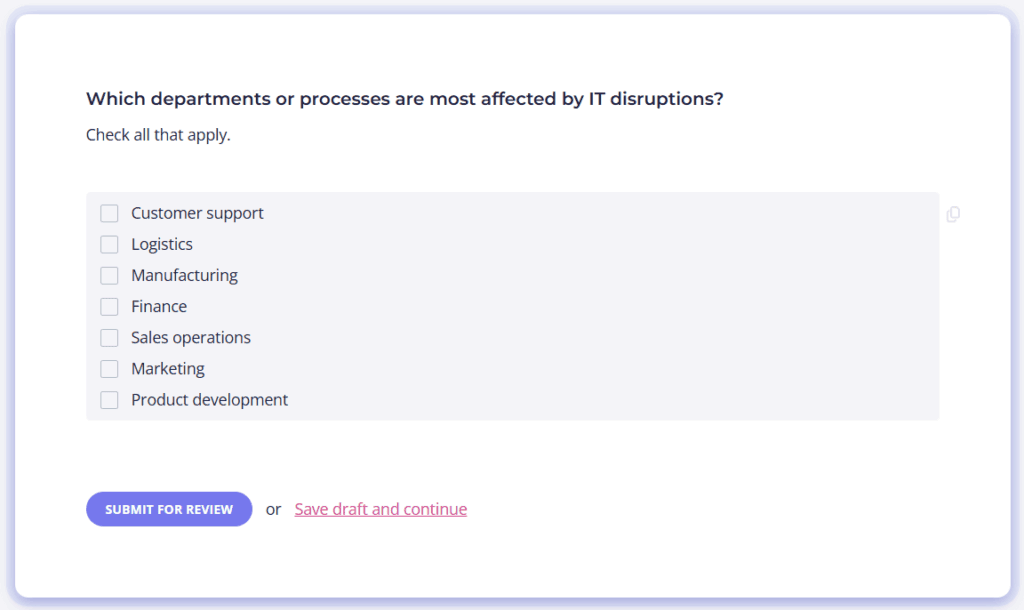Click the IT disruptions question heading
Screen dimensions: 1024x610
[x=405, y=99]
